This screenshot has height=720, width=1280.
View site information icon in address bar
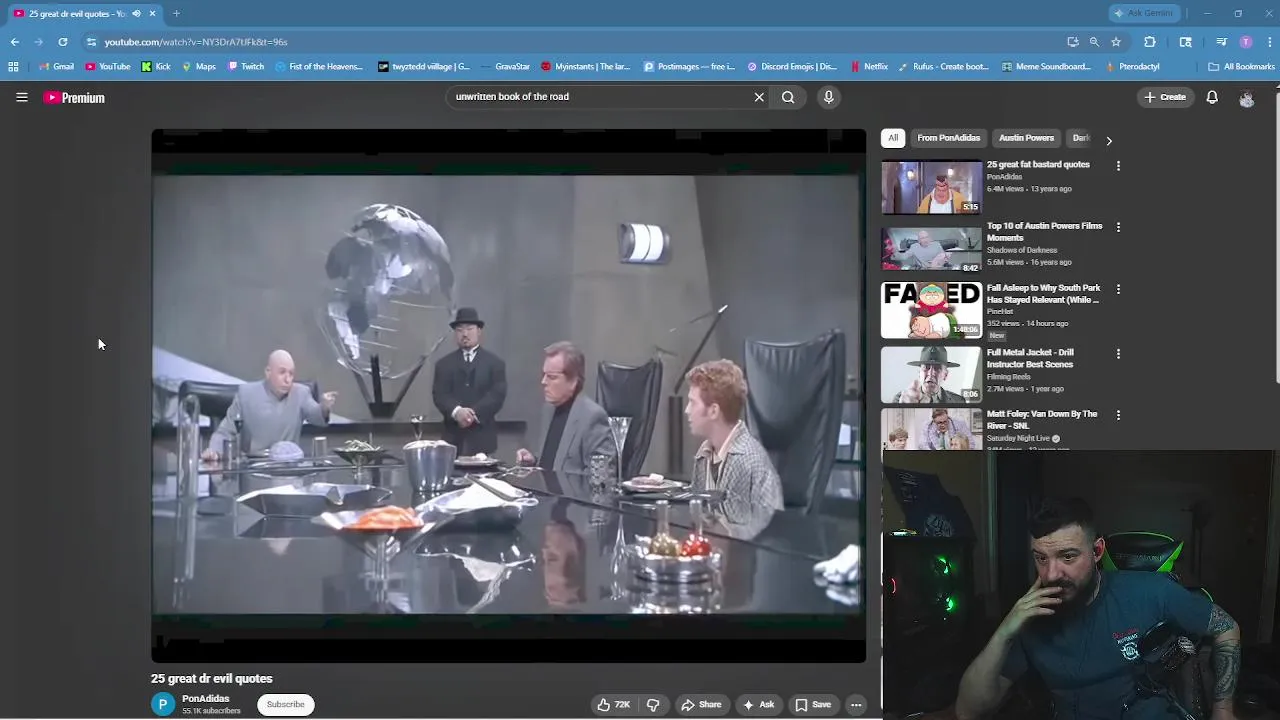point(91,42)
